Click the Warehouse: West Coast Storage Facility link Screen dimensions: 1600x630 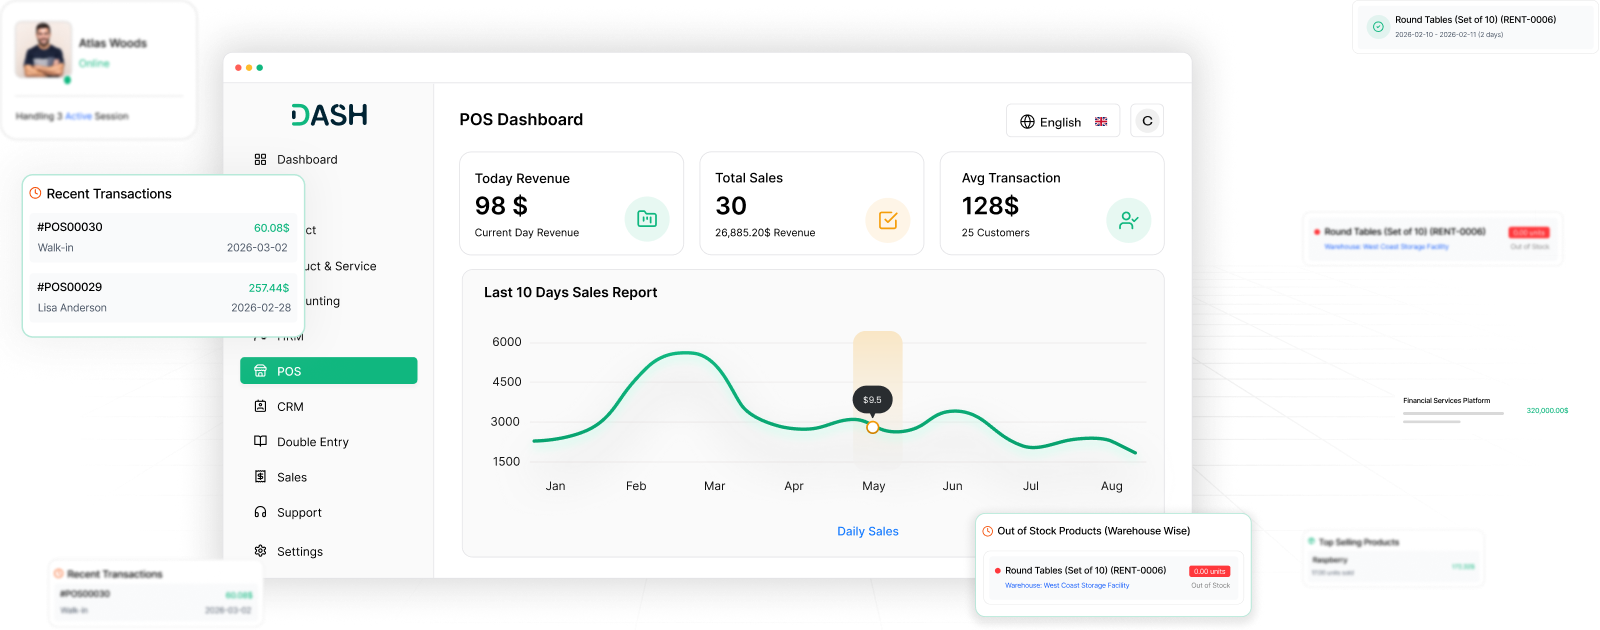pyautogui.click(x=1067, y=586)
